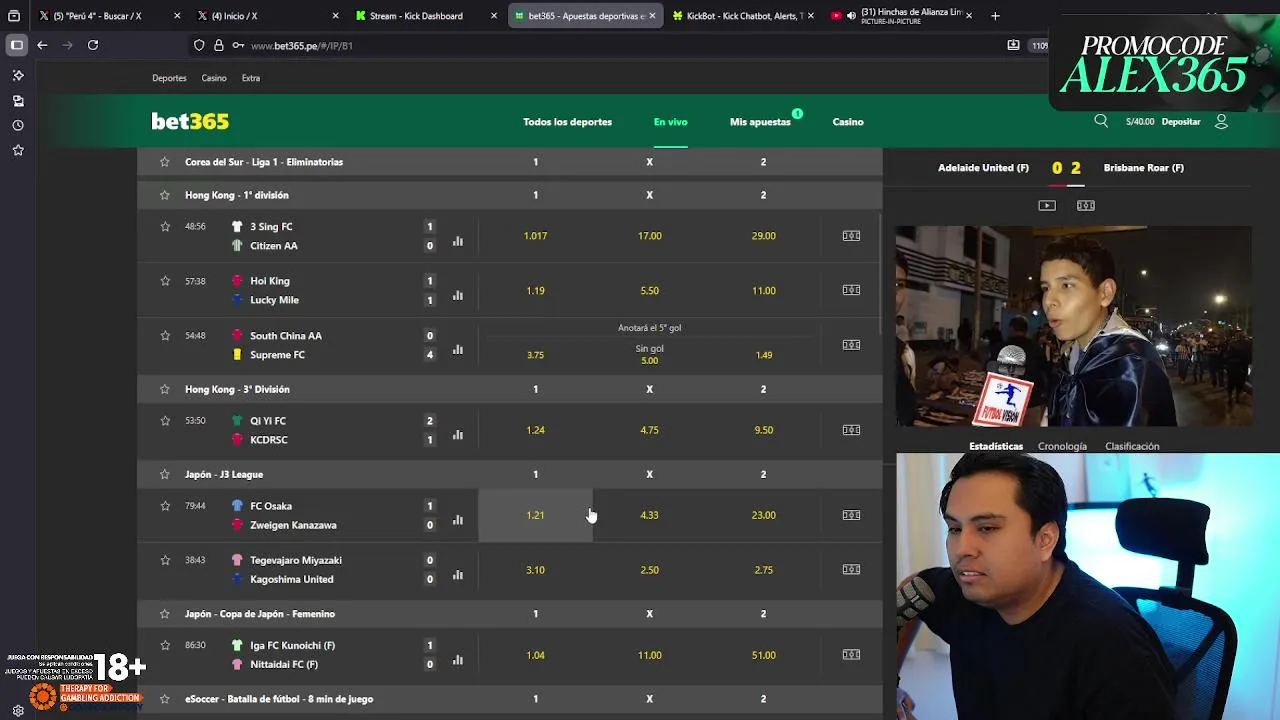Screen dimensions: 1280x720
Task: Open stats chart for Iga FC Kunoichi match
Action: 458,660
